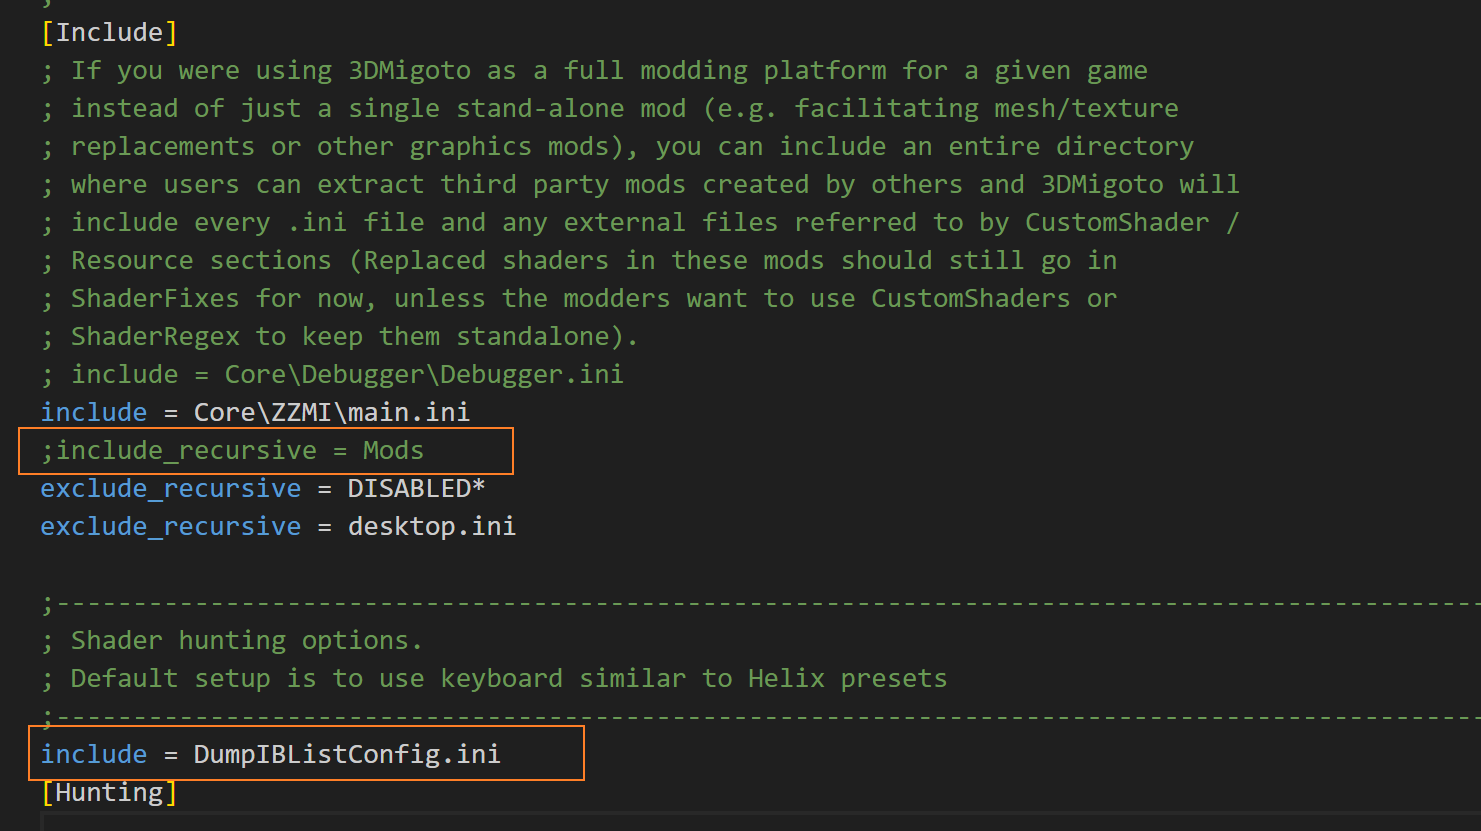Click the include key before Core\ZZMI\main.ini
The width and height of the screenshot is (1481, 831).
pyautogui.click(x=94, y=413)
